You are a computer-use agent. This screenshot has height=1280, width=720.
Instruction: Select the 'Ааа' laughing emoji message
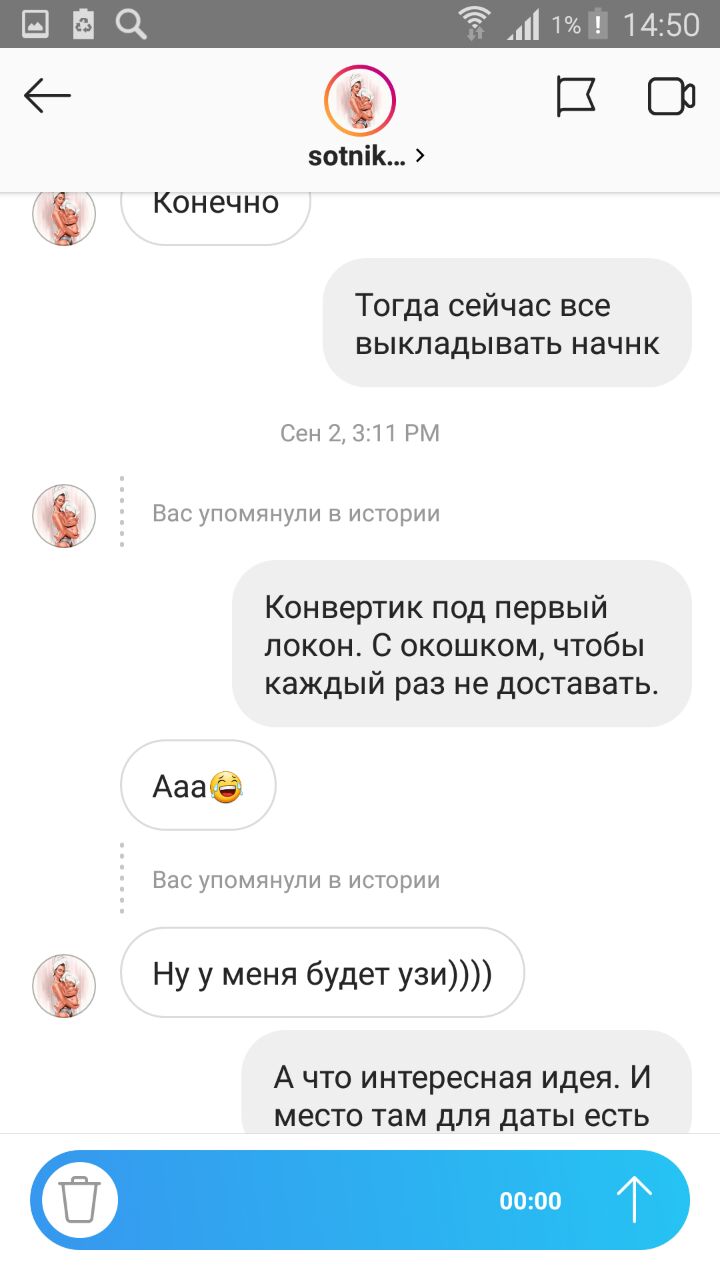pyautogui.click(x=198, y=786)
